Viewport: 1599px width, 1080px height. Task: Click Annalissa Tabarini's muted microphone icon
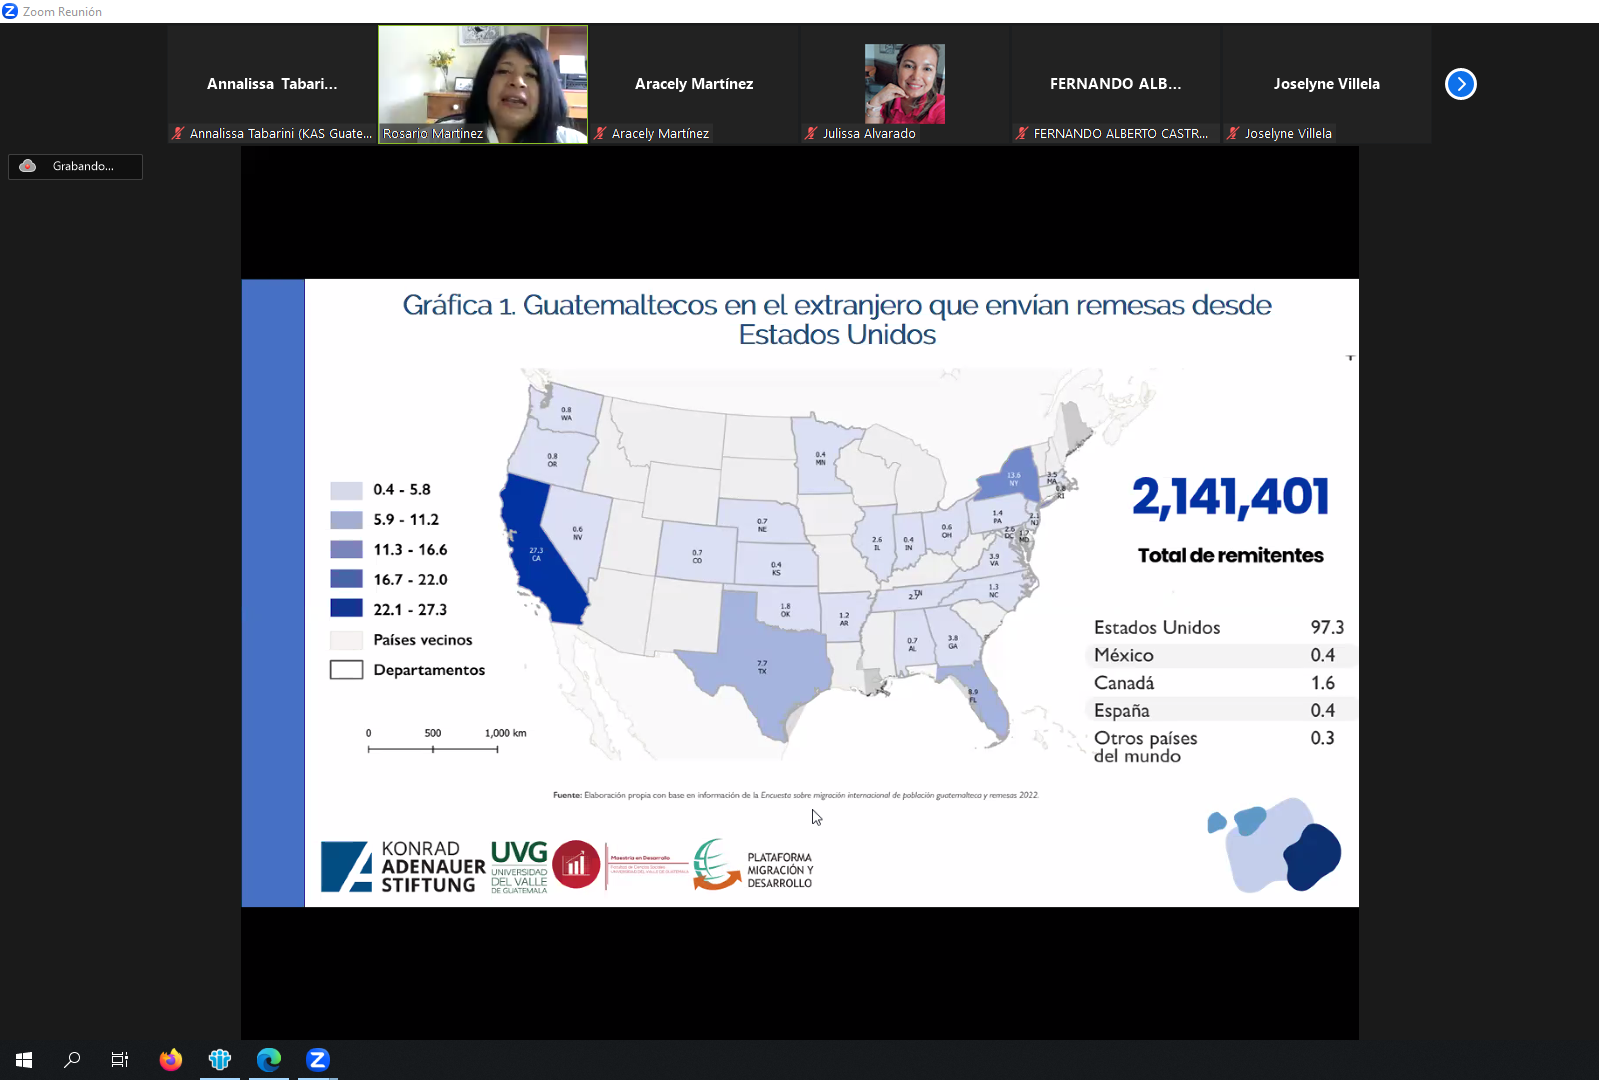click(178, 133)
